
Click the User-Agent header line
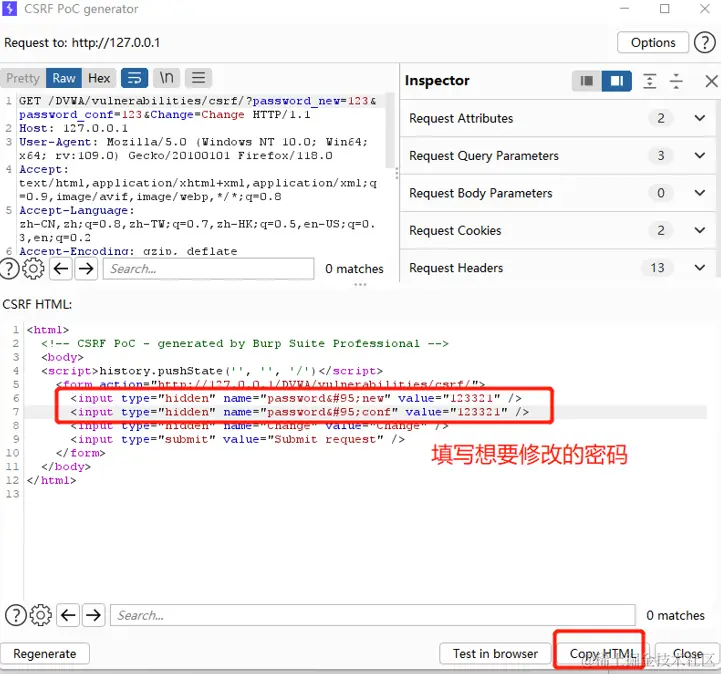194,149
